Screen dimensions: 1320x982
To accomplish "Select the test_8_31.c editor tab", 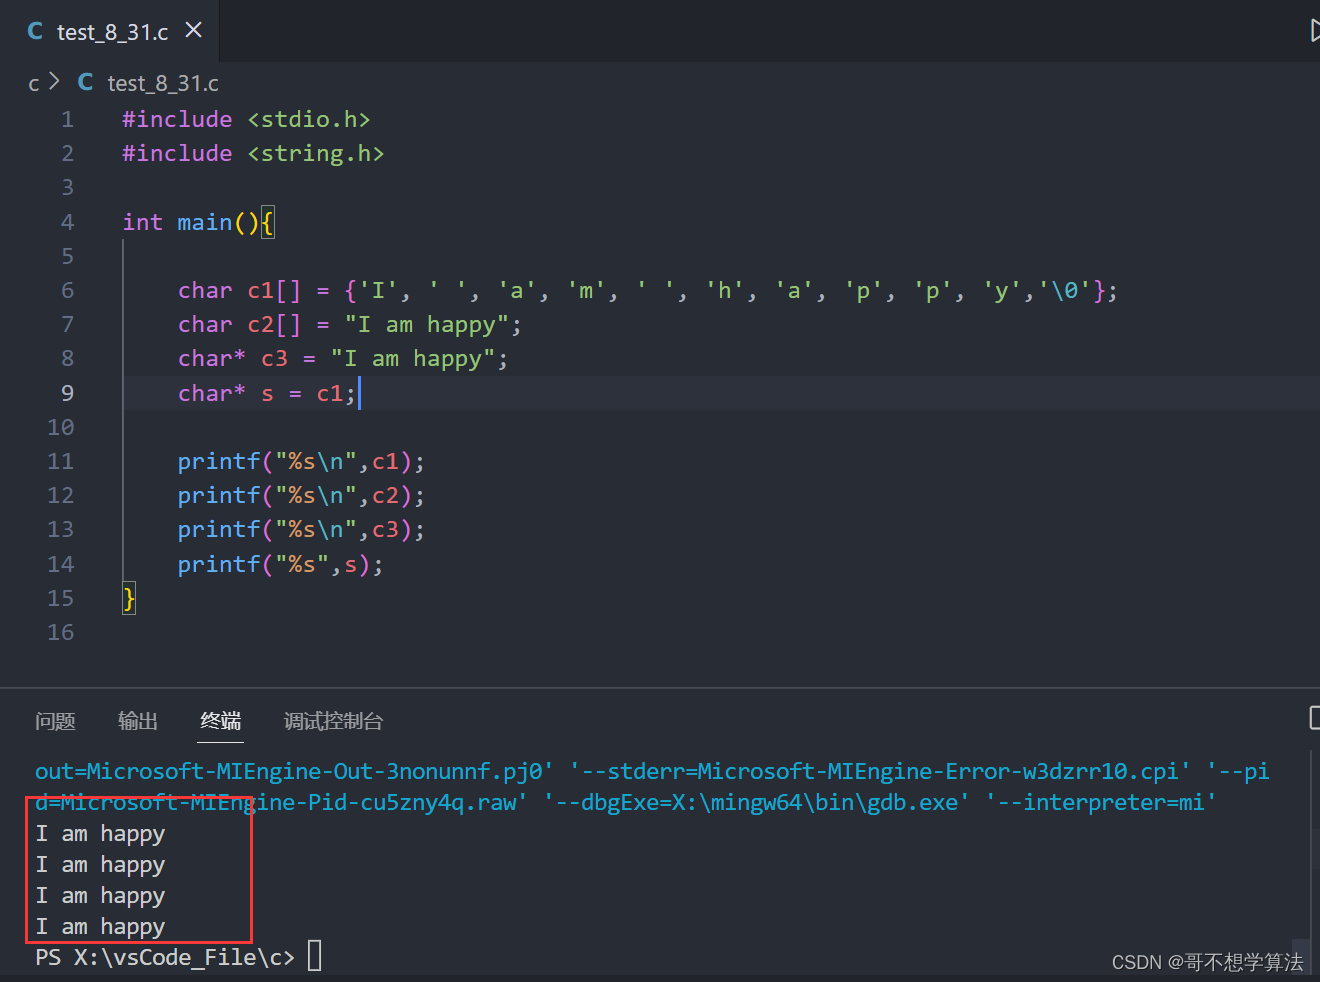I will tap(109, 31).
